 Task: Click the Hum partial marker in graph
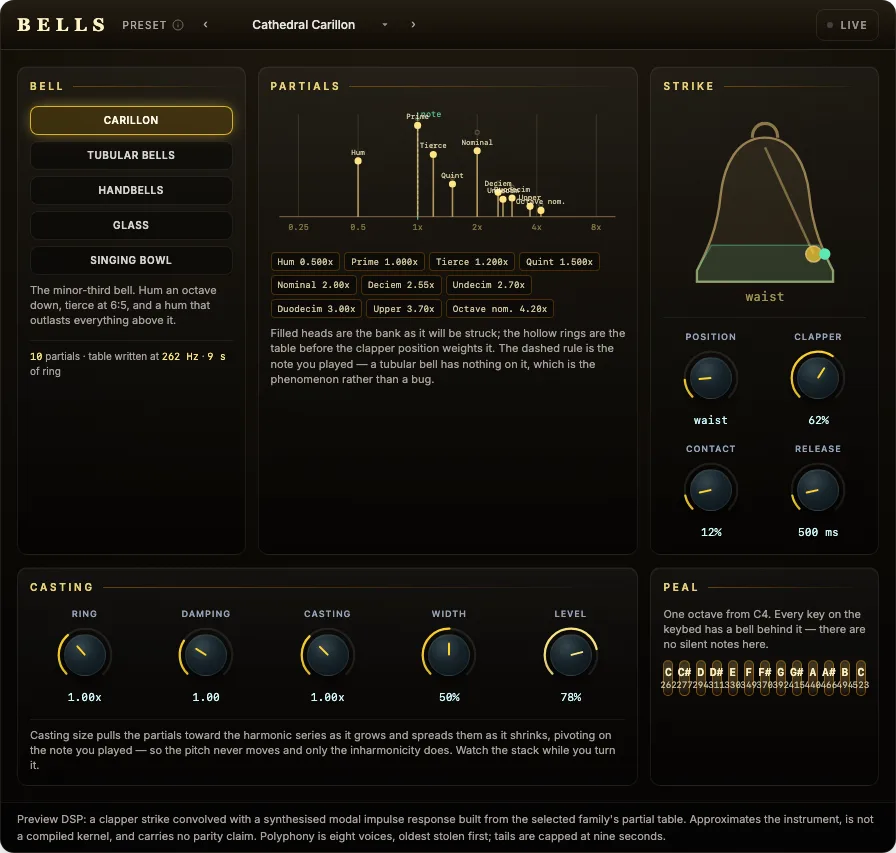pos(358,161)
